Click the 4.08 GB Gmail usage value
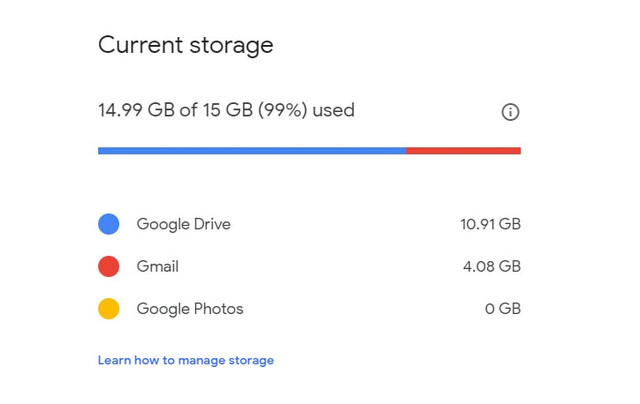 [x=493, y=267]
